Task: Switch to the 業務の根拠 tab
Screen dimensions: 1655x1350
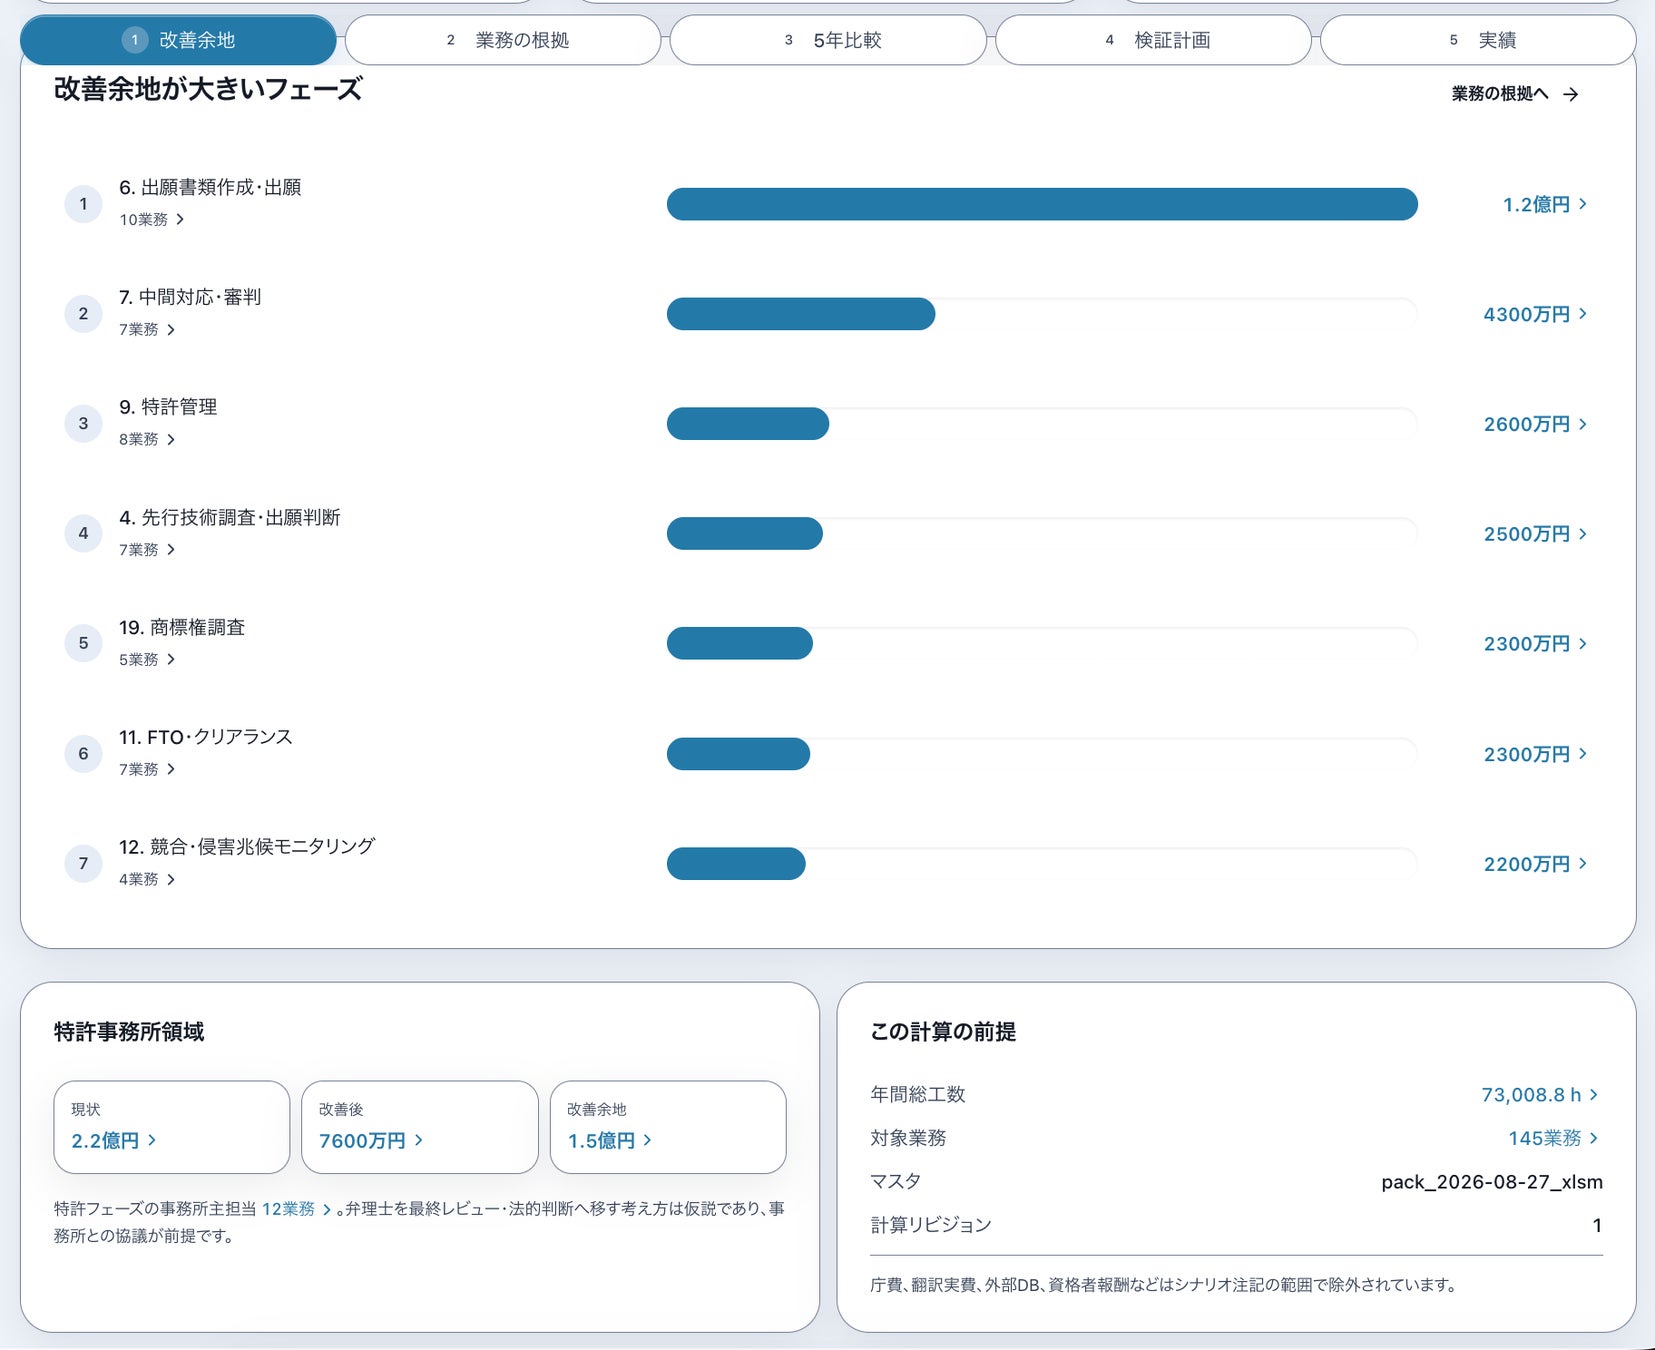Action: pyautogui.click(x=503, y=40)
